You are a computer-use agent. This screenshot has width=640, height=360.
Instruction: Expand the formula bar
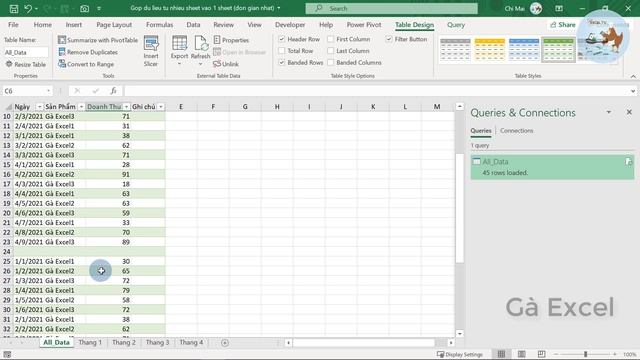tap(633, 91)
